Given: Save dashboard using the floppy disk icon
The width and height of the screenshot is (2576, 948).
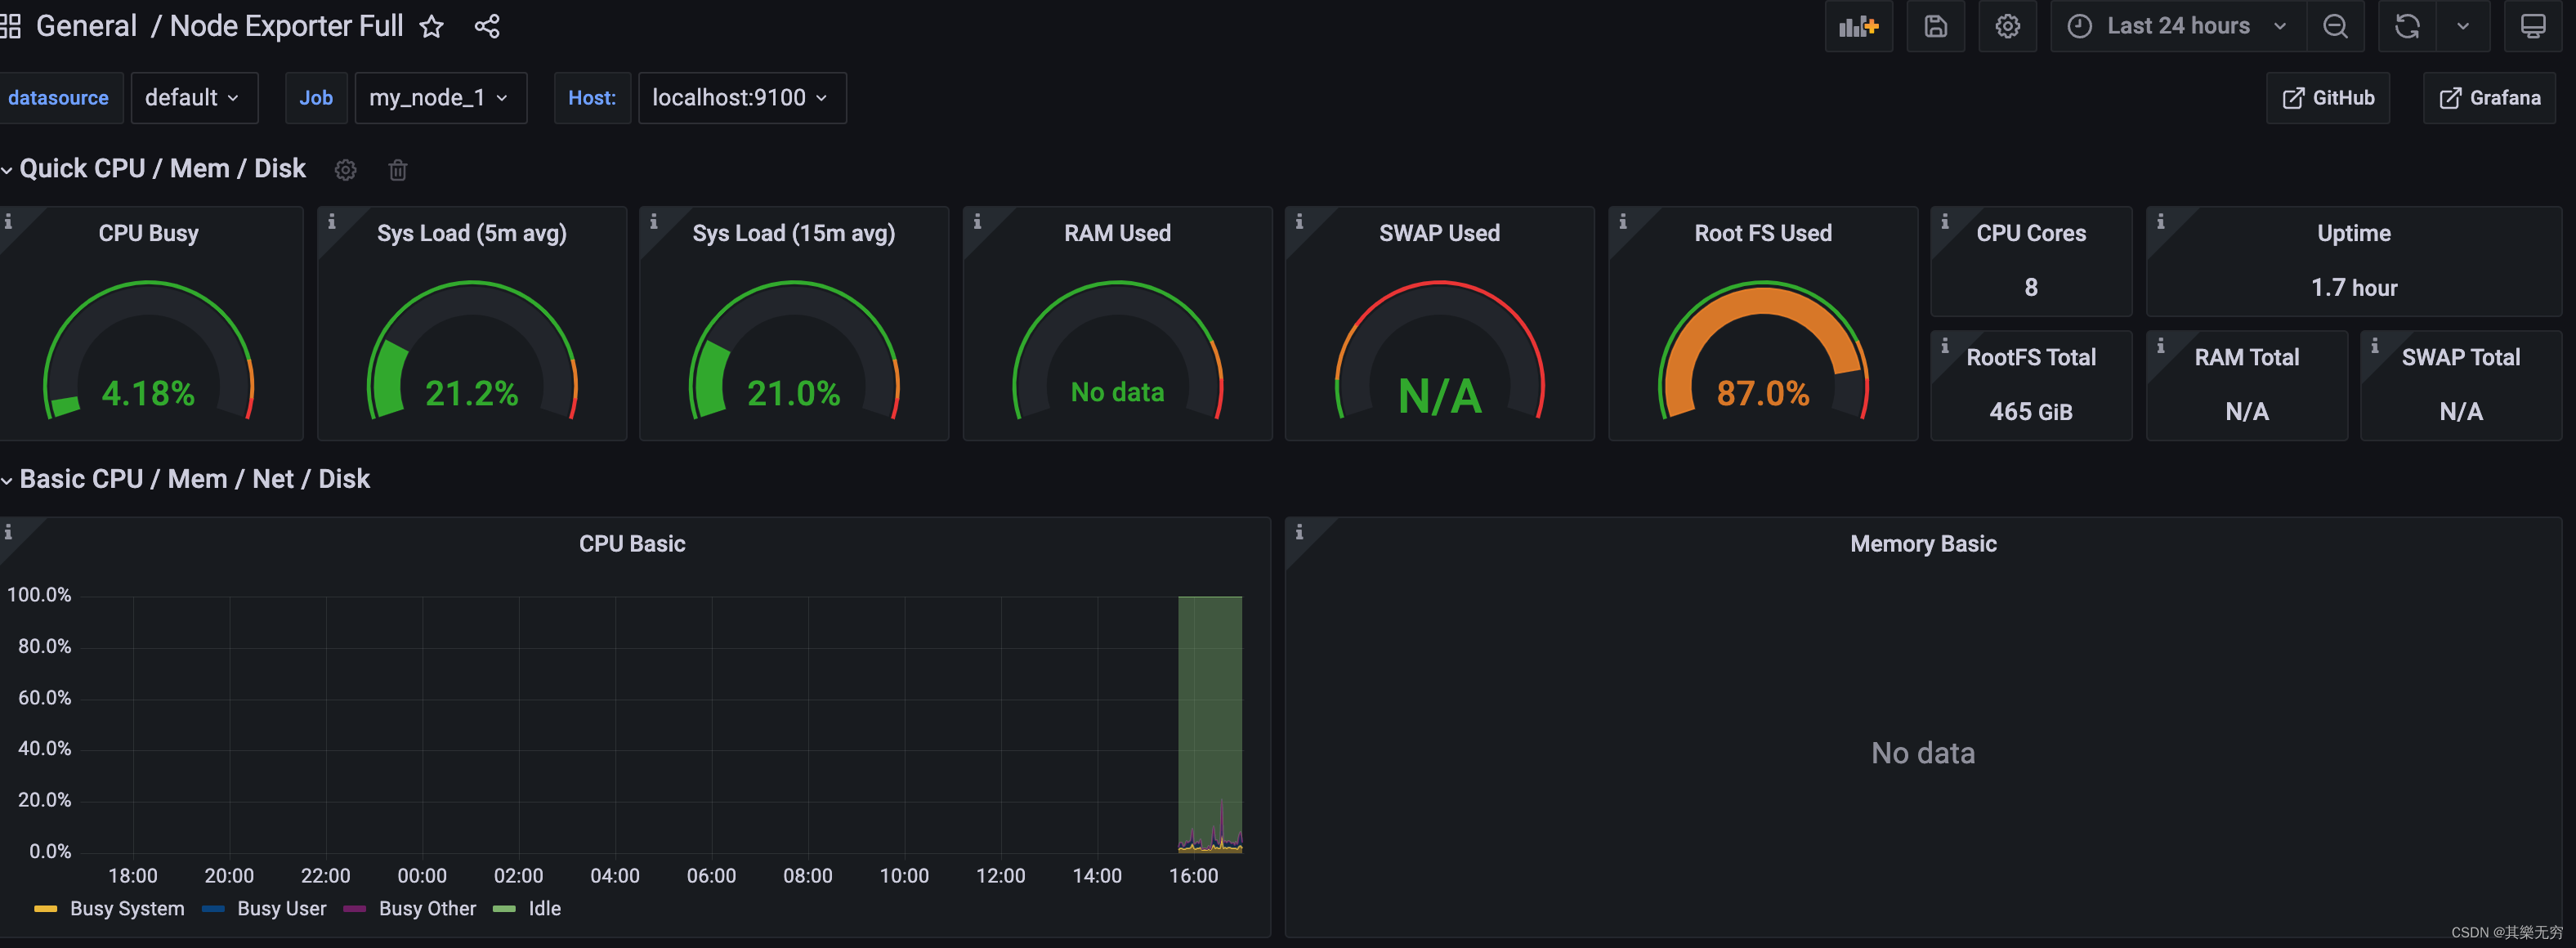Looking at the screenshot, I should pyautogui.click(x=1935, y=27).
